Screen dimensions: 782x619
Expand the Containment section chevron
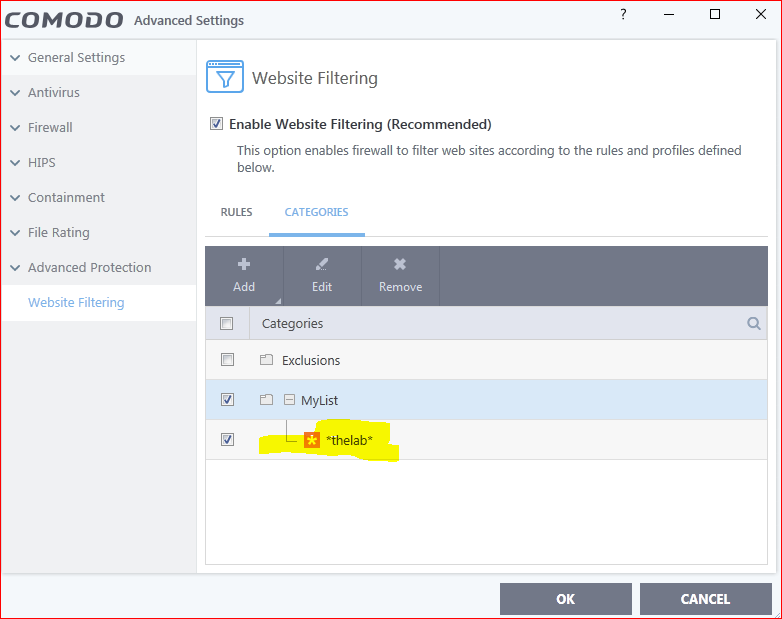15,198
